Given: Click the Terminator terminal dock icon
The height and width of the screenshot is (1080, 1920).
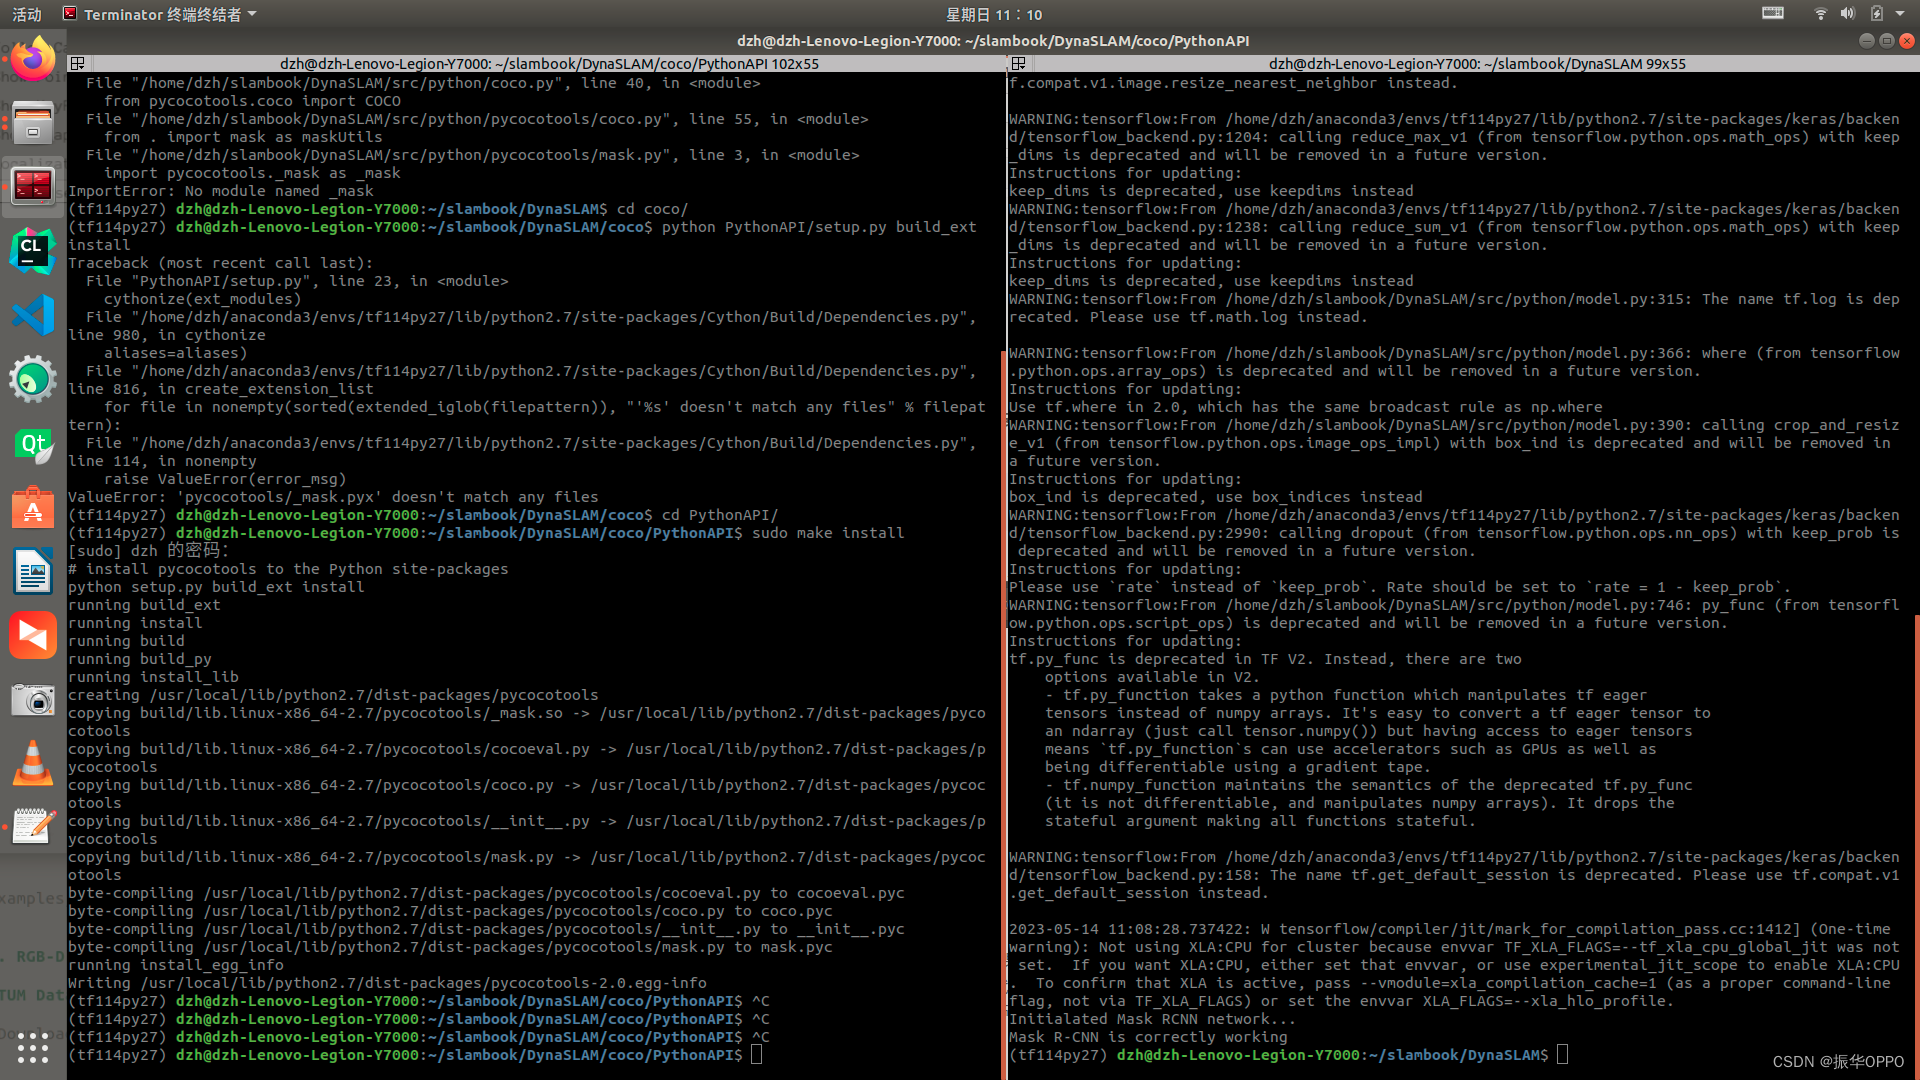Looking at the screenshot, I should coord(33,186).
